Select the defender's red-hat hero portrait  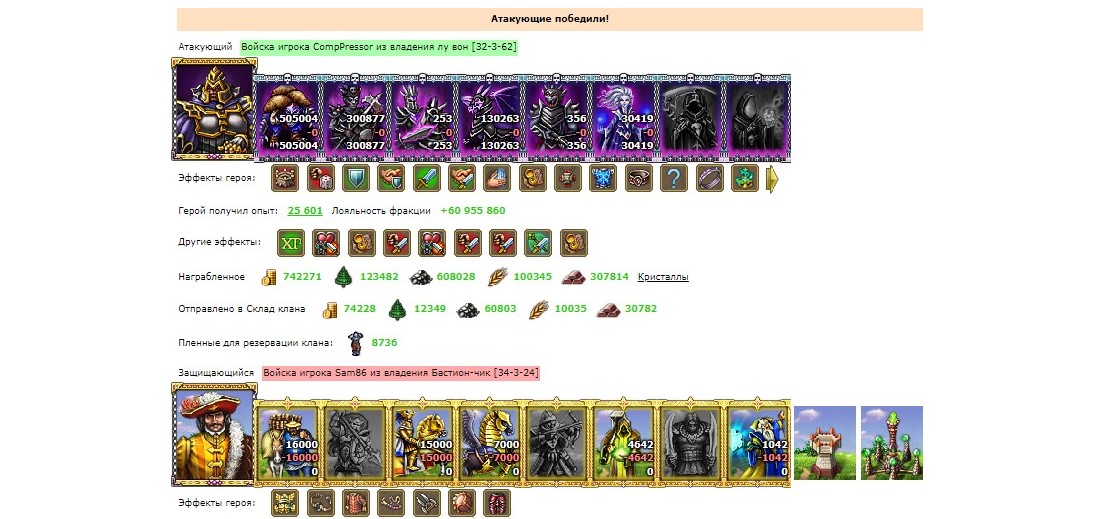pos(214,434)
